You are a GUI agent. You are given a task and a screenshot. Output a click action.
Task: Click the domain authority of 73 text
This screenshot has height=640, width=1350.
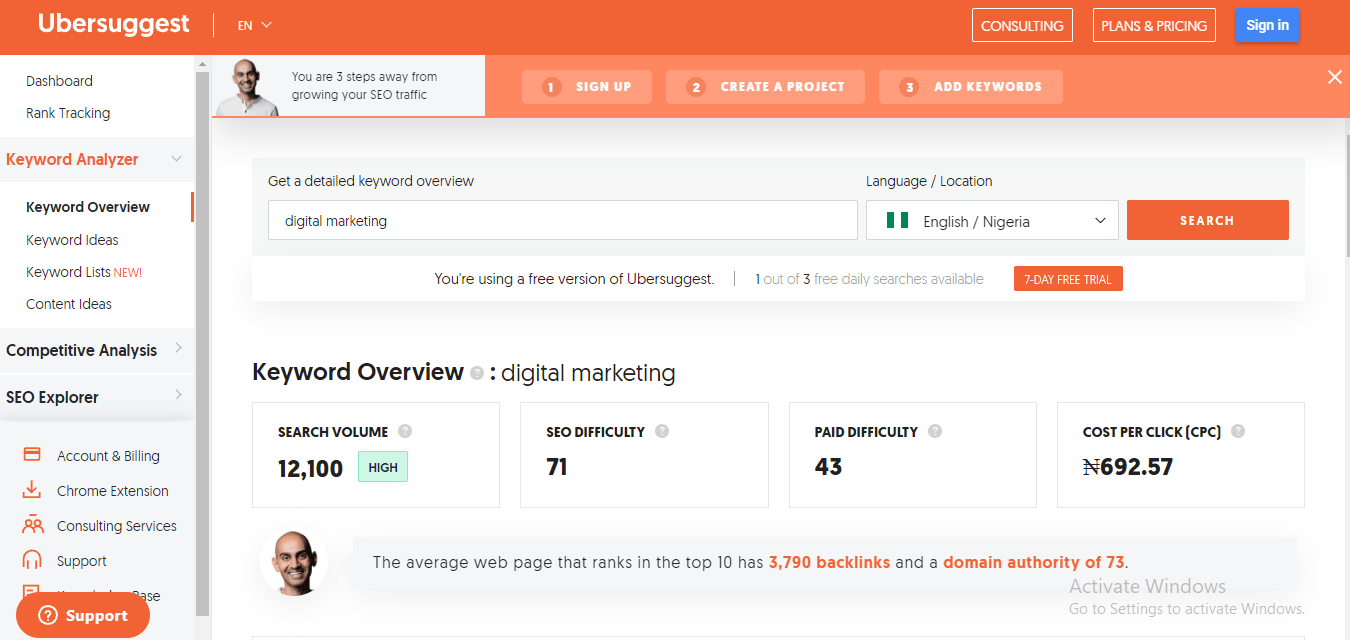[x=1034, y=562]
